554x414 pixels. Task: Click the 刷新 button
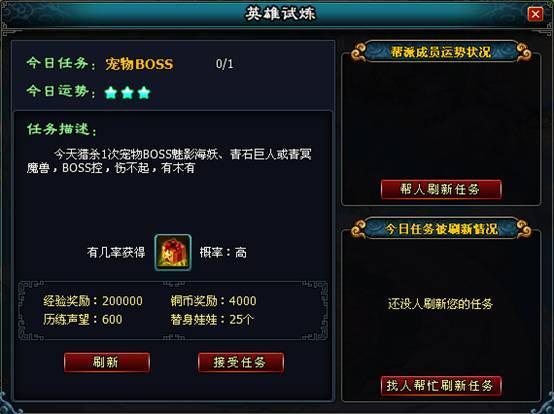click(x=107, y=362)
